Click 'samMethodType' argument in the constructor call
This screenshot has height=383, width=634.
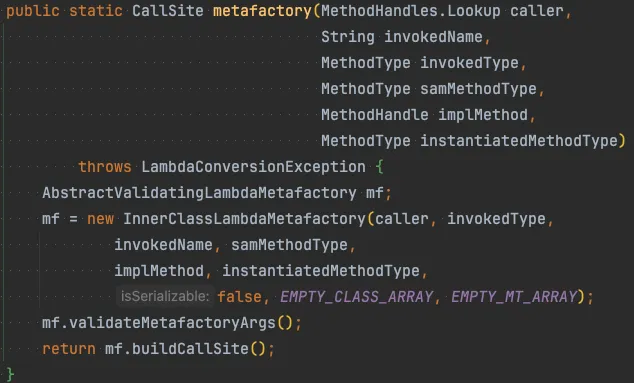(x=289, y=245)
